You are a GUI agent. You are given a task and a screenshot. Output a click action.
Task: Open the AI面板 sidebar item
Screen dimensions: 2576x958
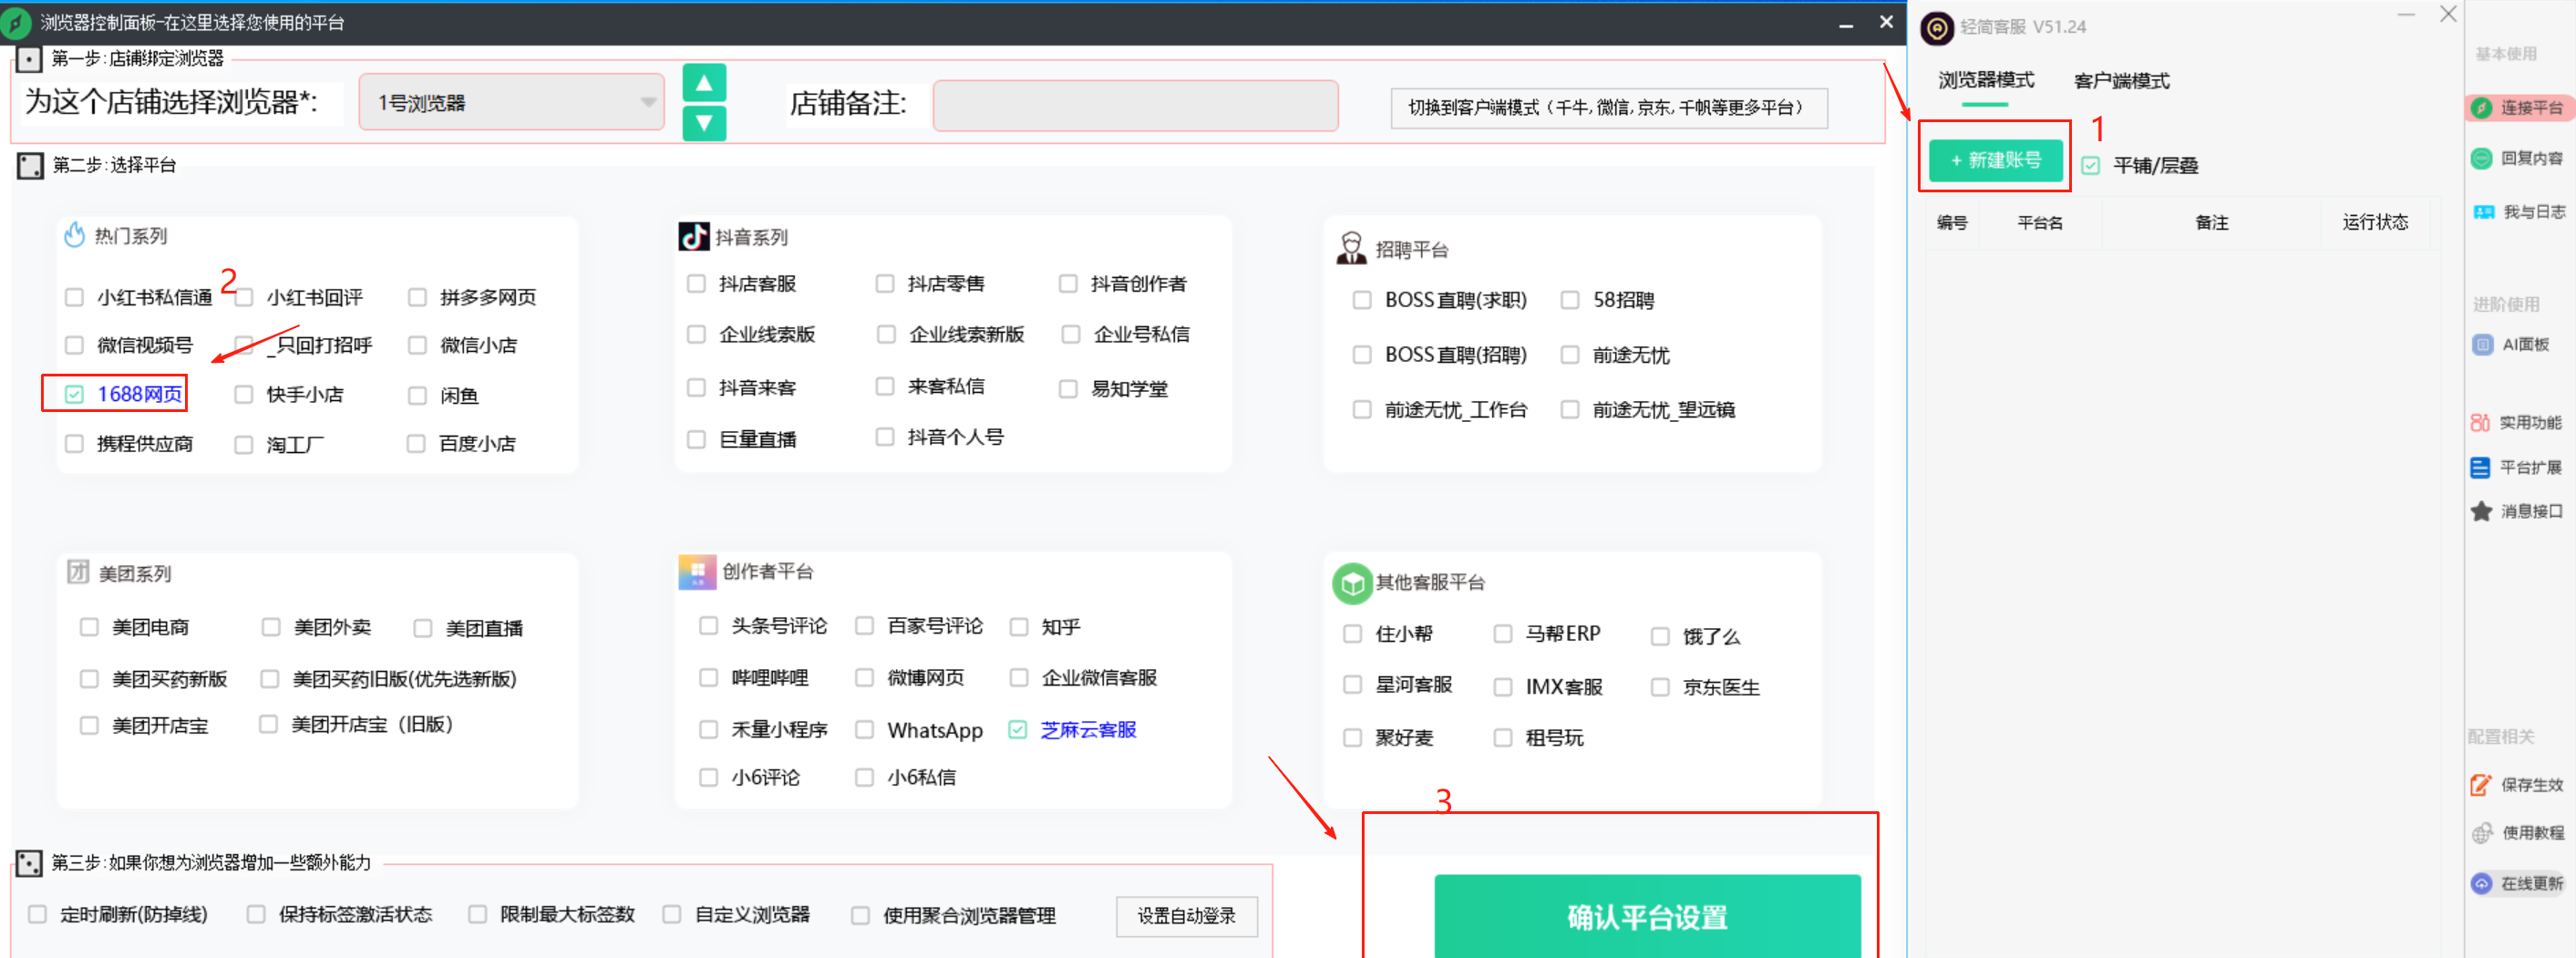pos(2510,344)
